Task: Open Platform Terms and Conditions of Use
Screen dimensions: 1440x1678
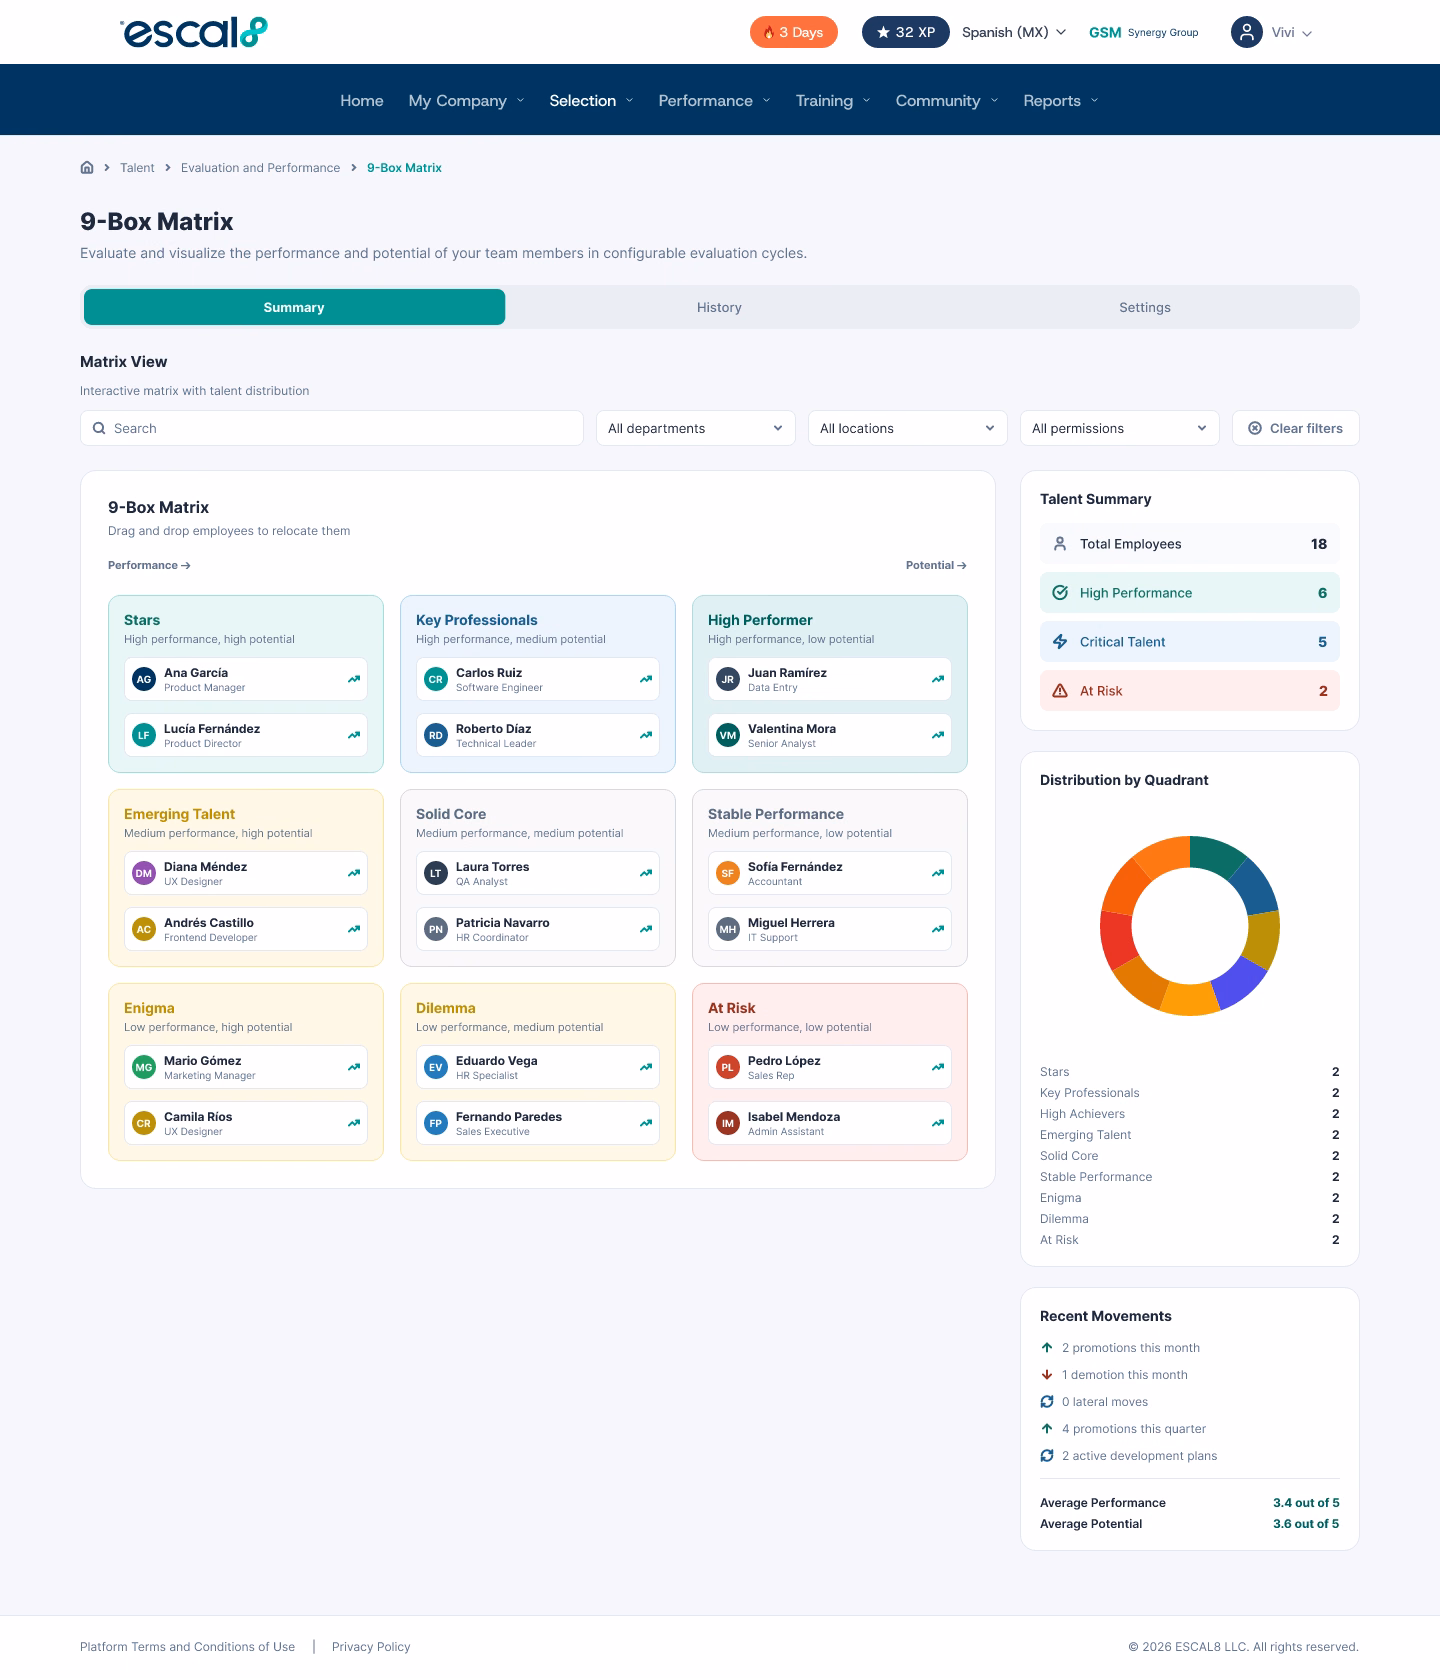Action: 187,1646
